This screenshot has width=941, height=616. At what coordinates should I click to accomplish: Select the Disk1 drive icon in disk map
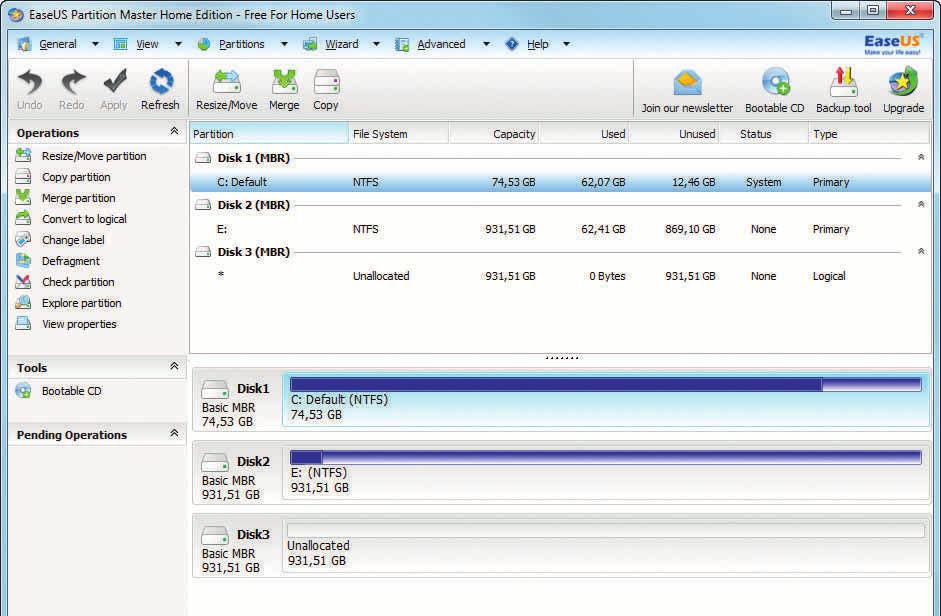coord(215,390)
